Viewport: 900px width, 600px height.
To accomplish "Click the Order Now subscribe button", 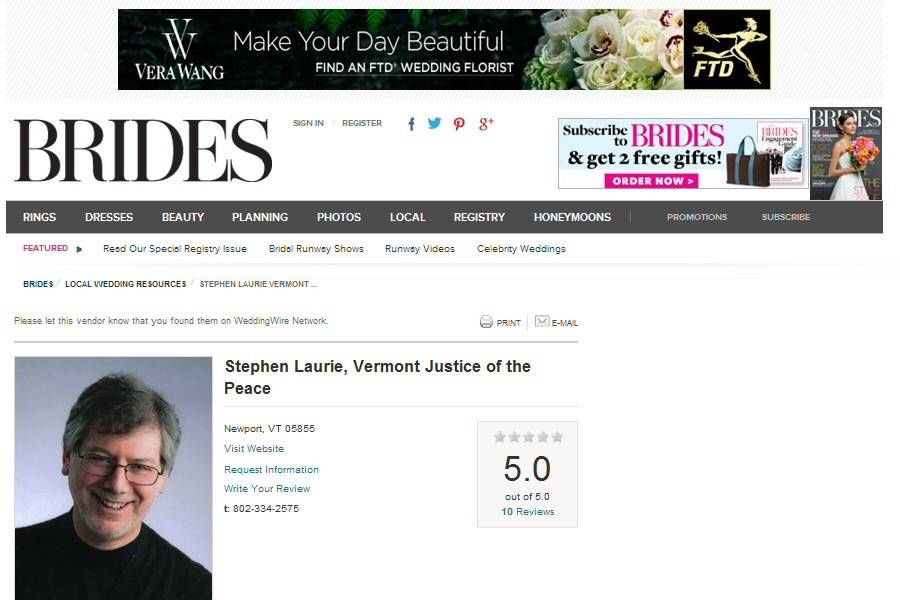I will [x=651, y=181].
